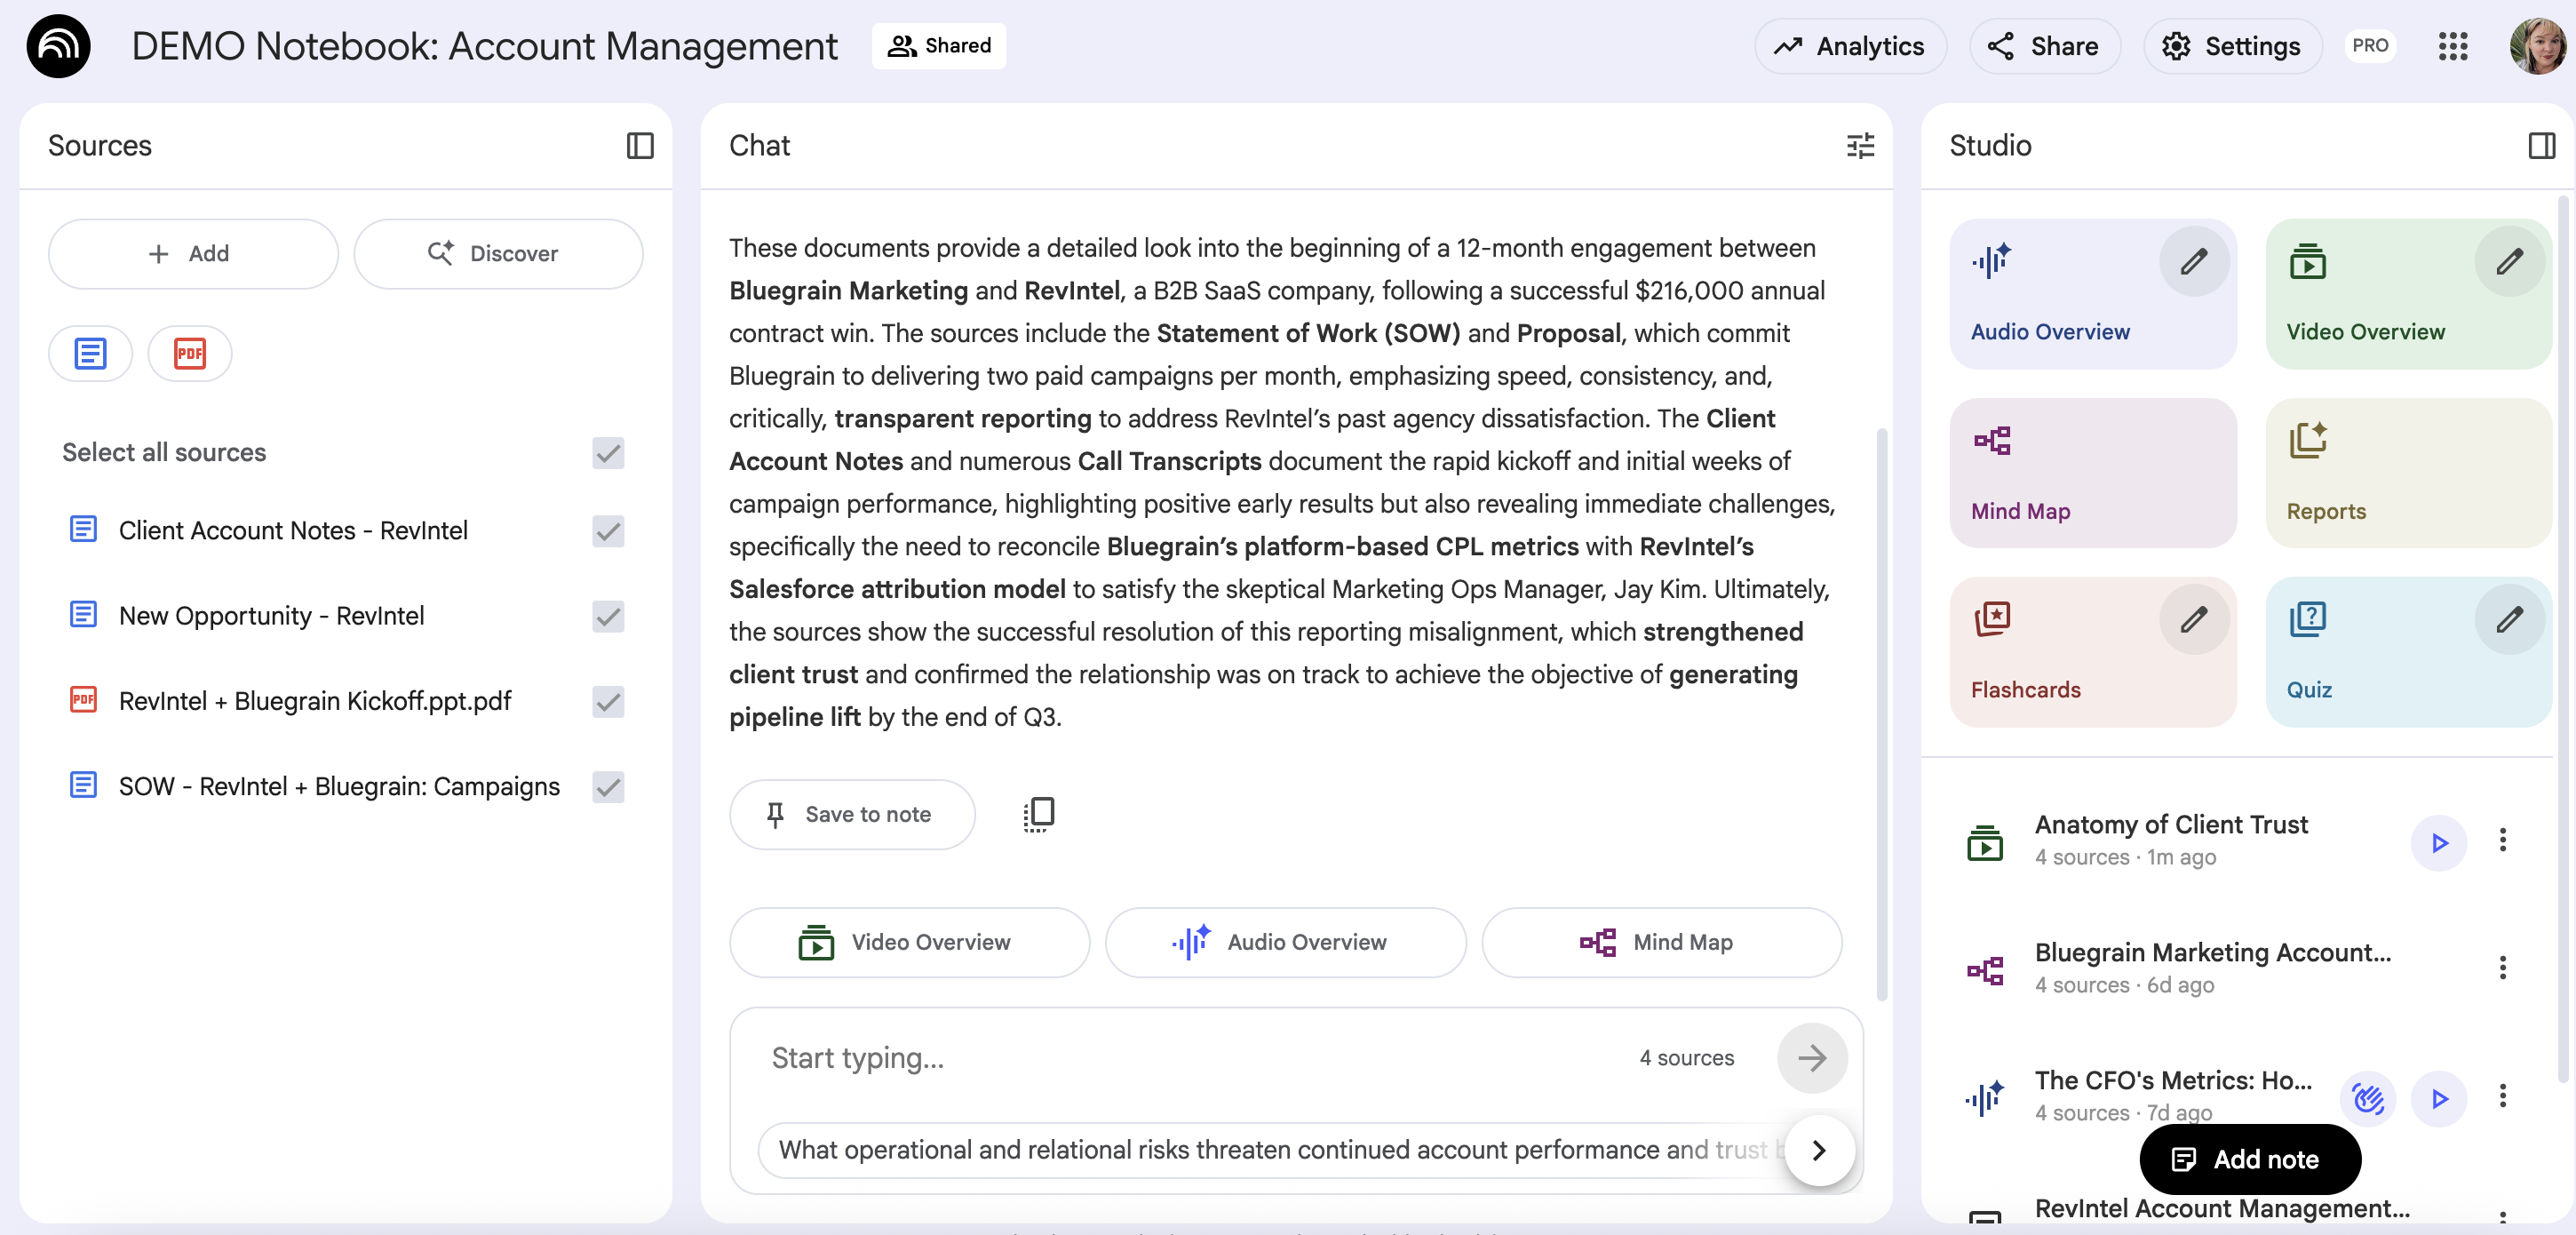Open more options for Bluegrain Marketing Account mind map

(x=2502, y=968)
